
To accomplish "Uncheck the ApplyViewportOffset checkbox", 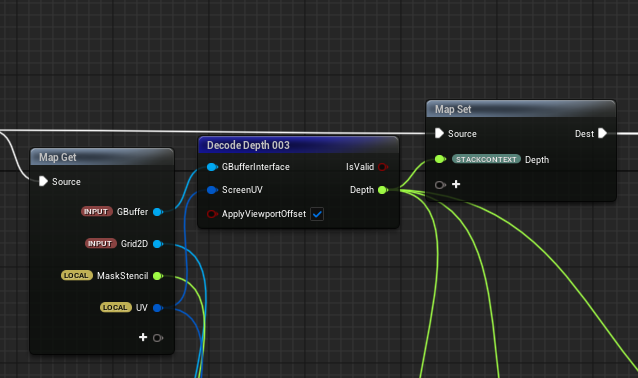I will tap(317, 214).
